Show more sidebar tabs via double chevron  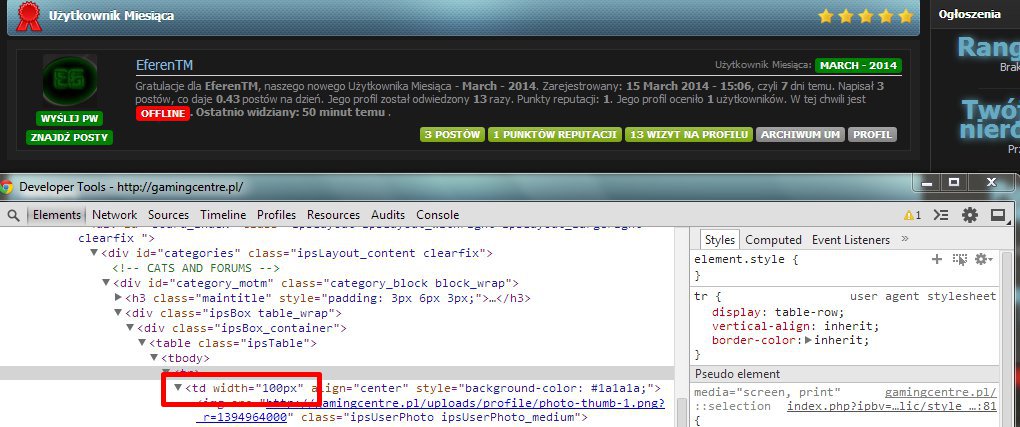pos(904,240)
